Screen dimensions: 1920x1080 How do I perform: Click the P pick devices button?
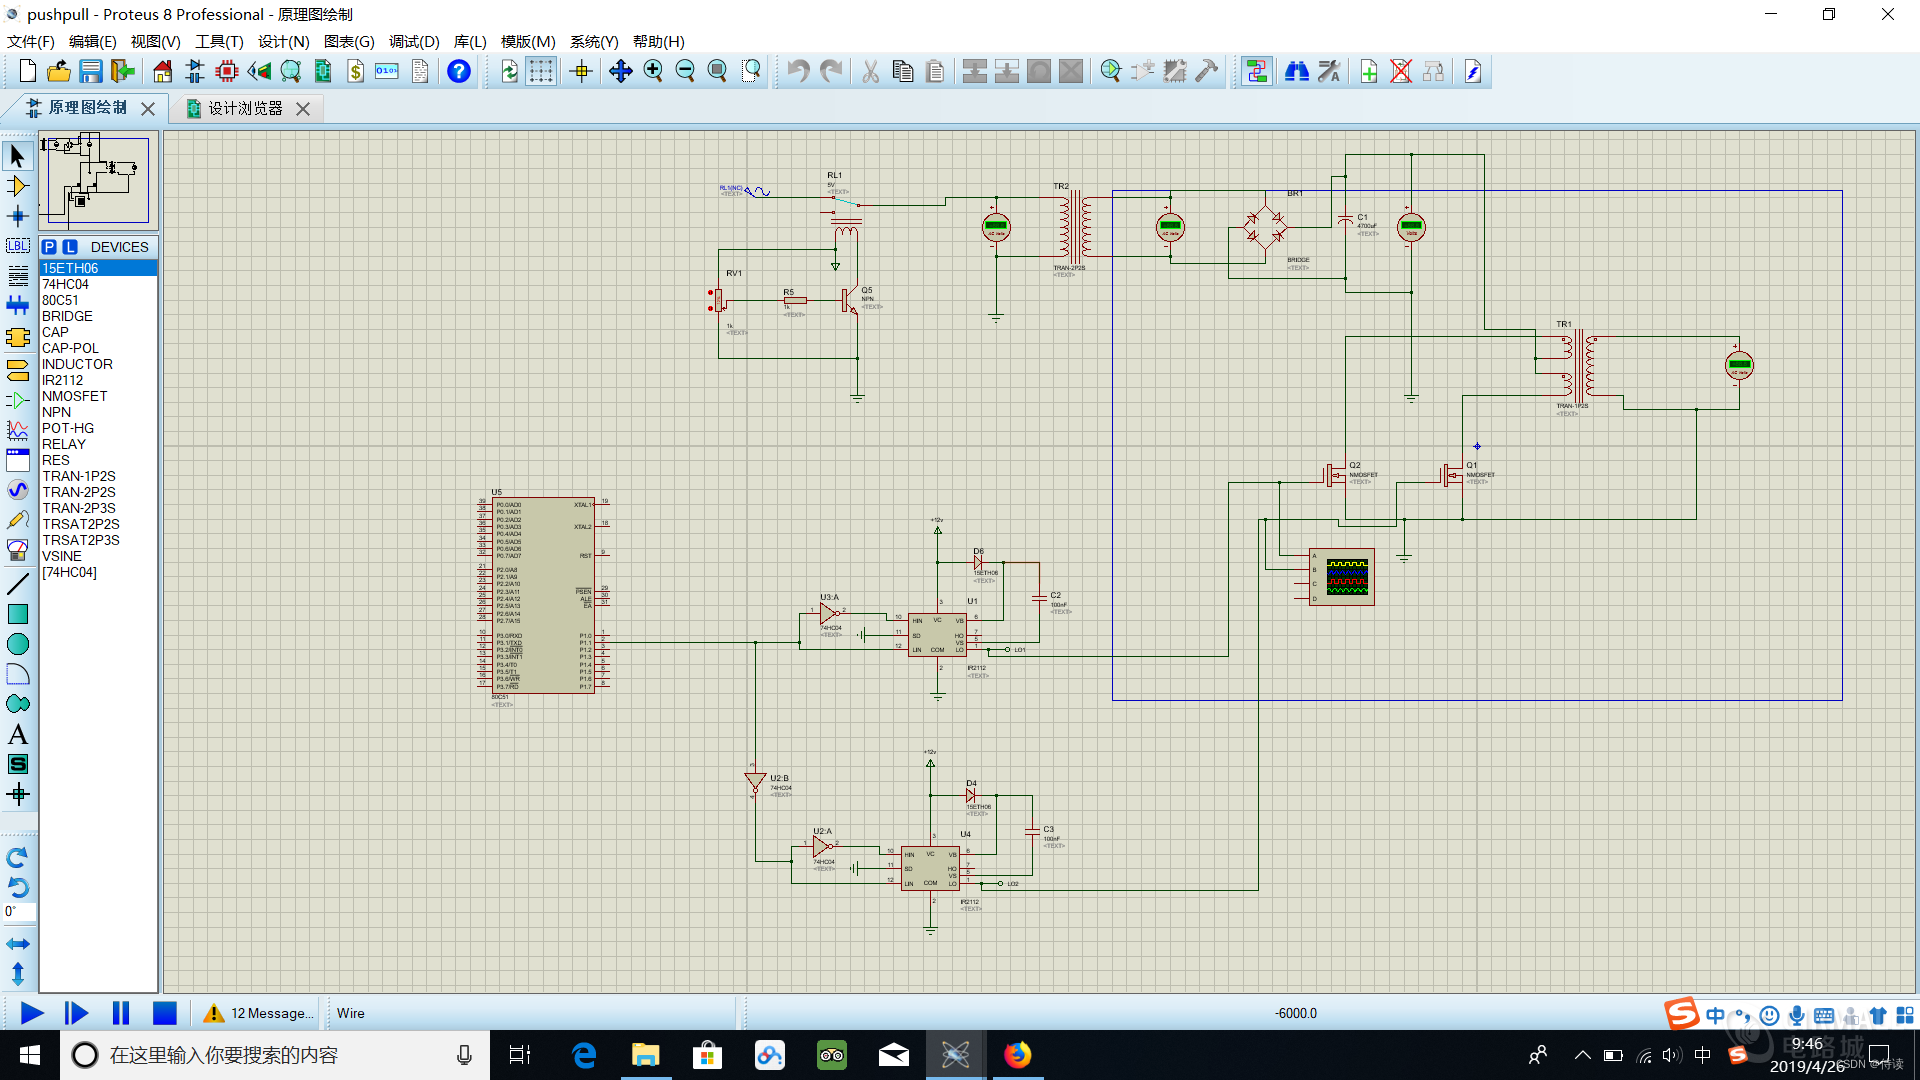click(x=49, y=247)
